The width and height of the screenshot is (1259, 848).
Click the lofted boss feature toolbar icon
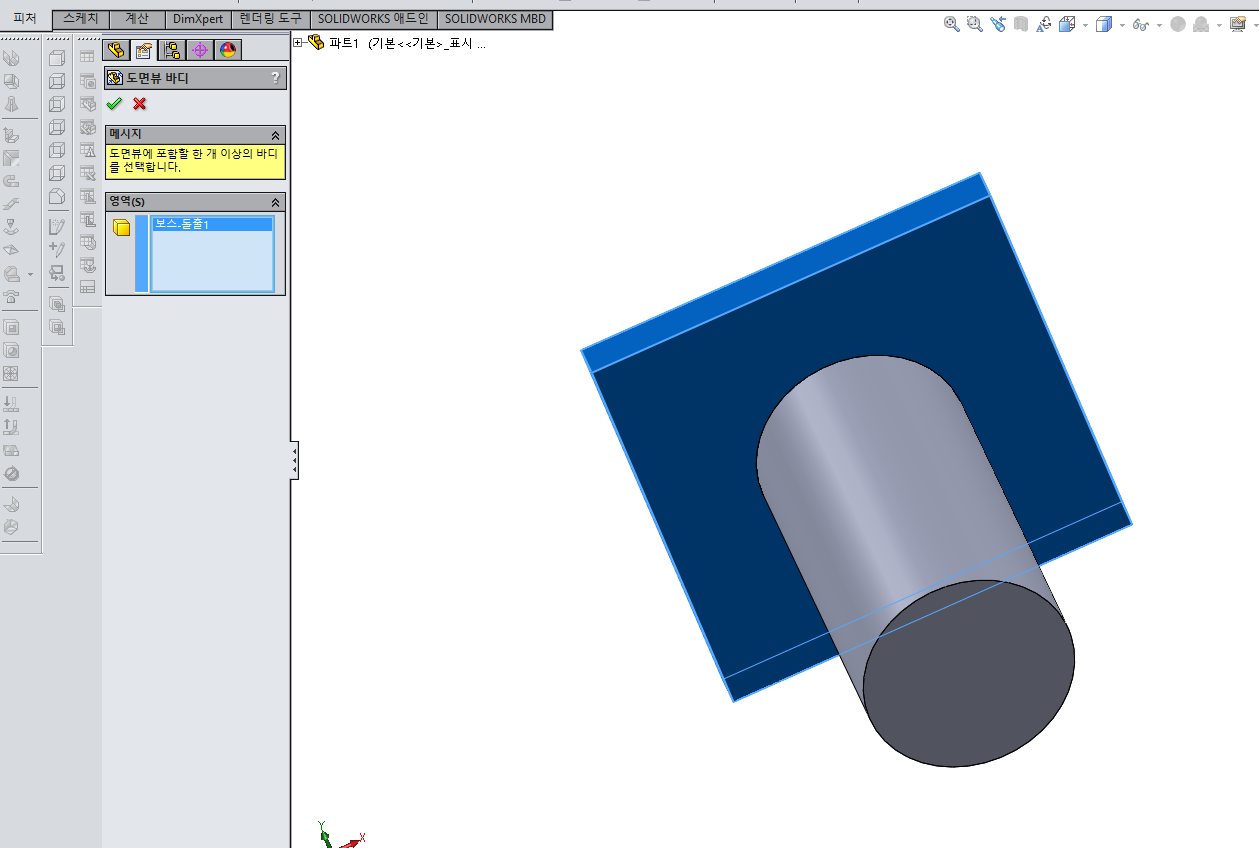[x=12, y=104]
